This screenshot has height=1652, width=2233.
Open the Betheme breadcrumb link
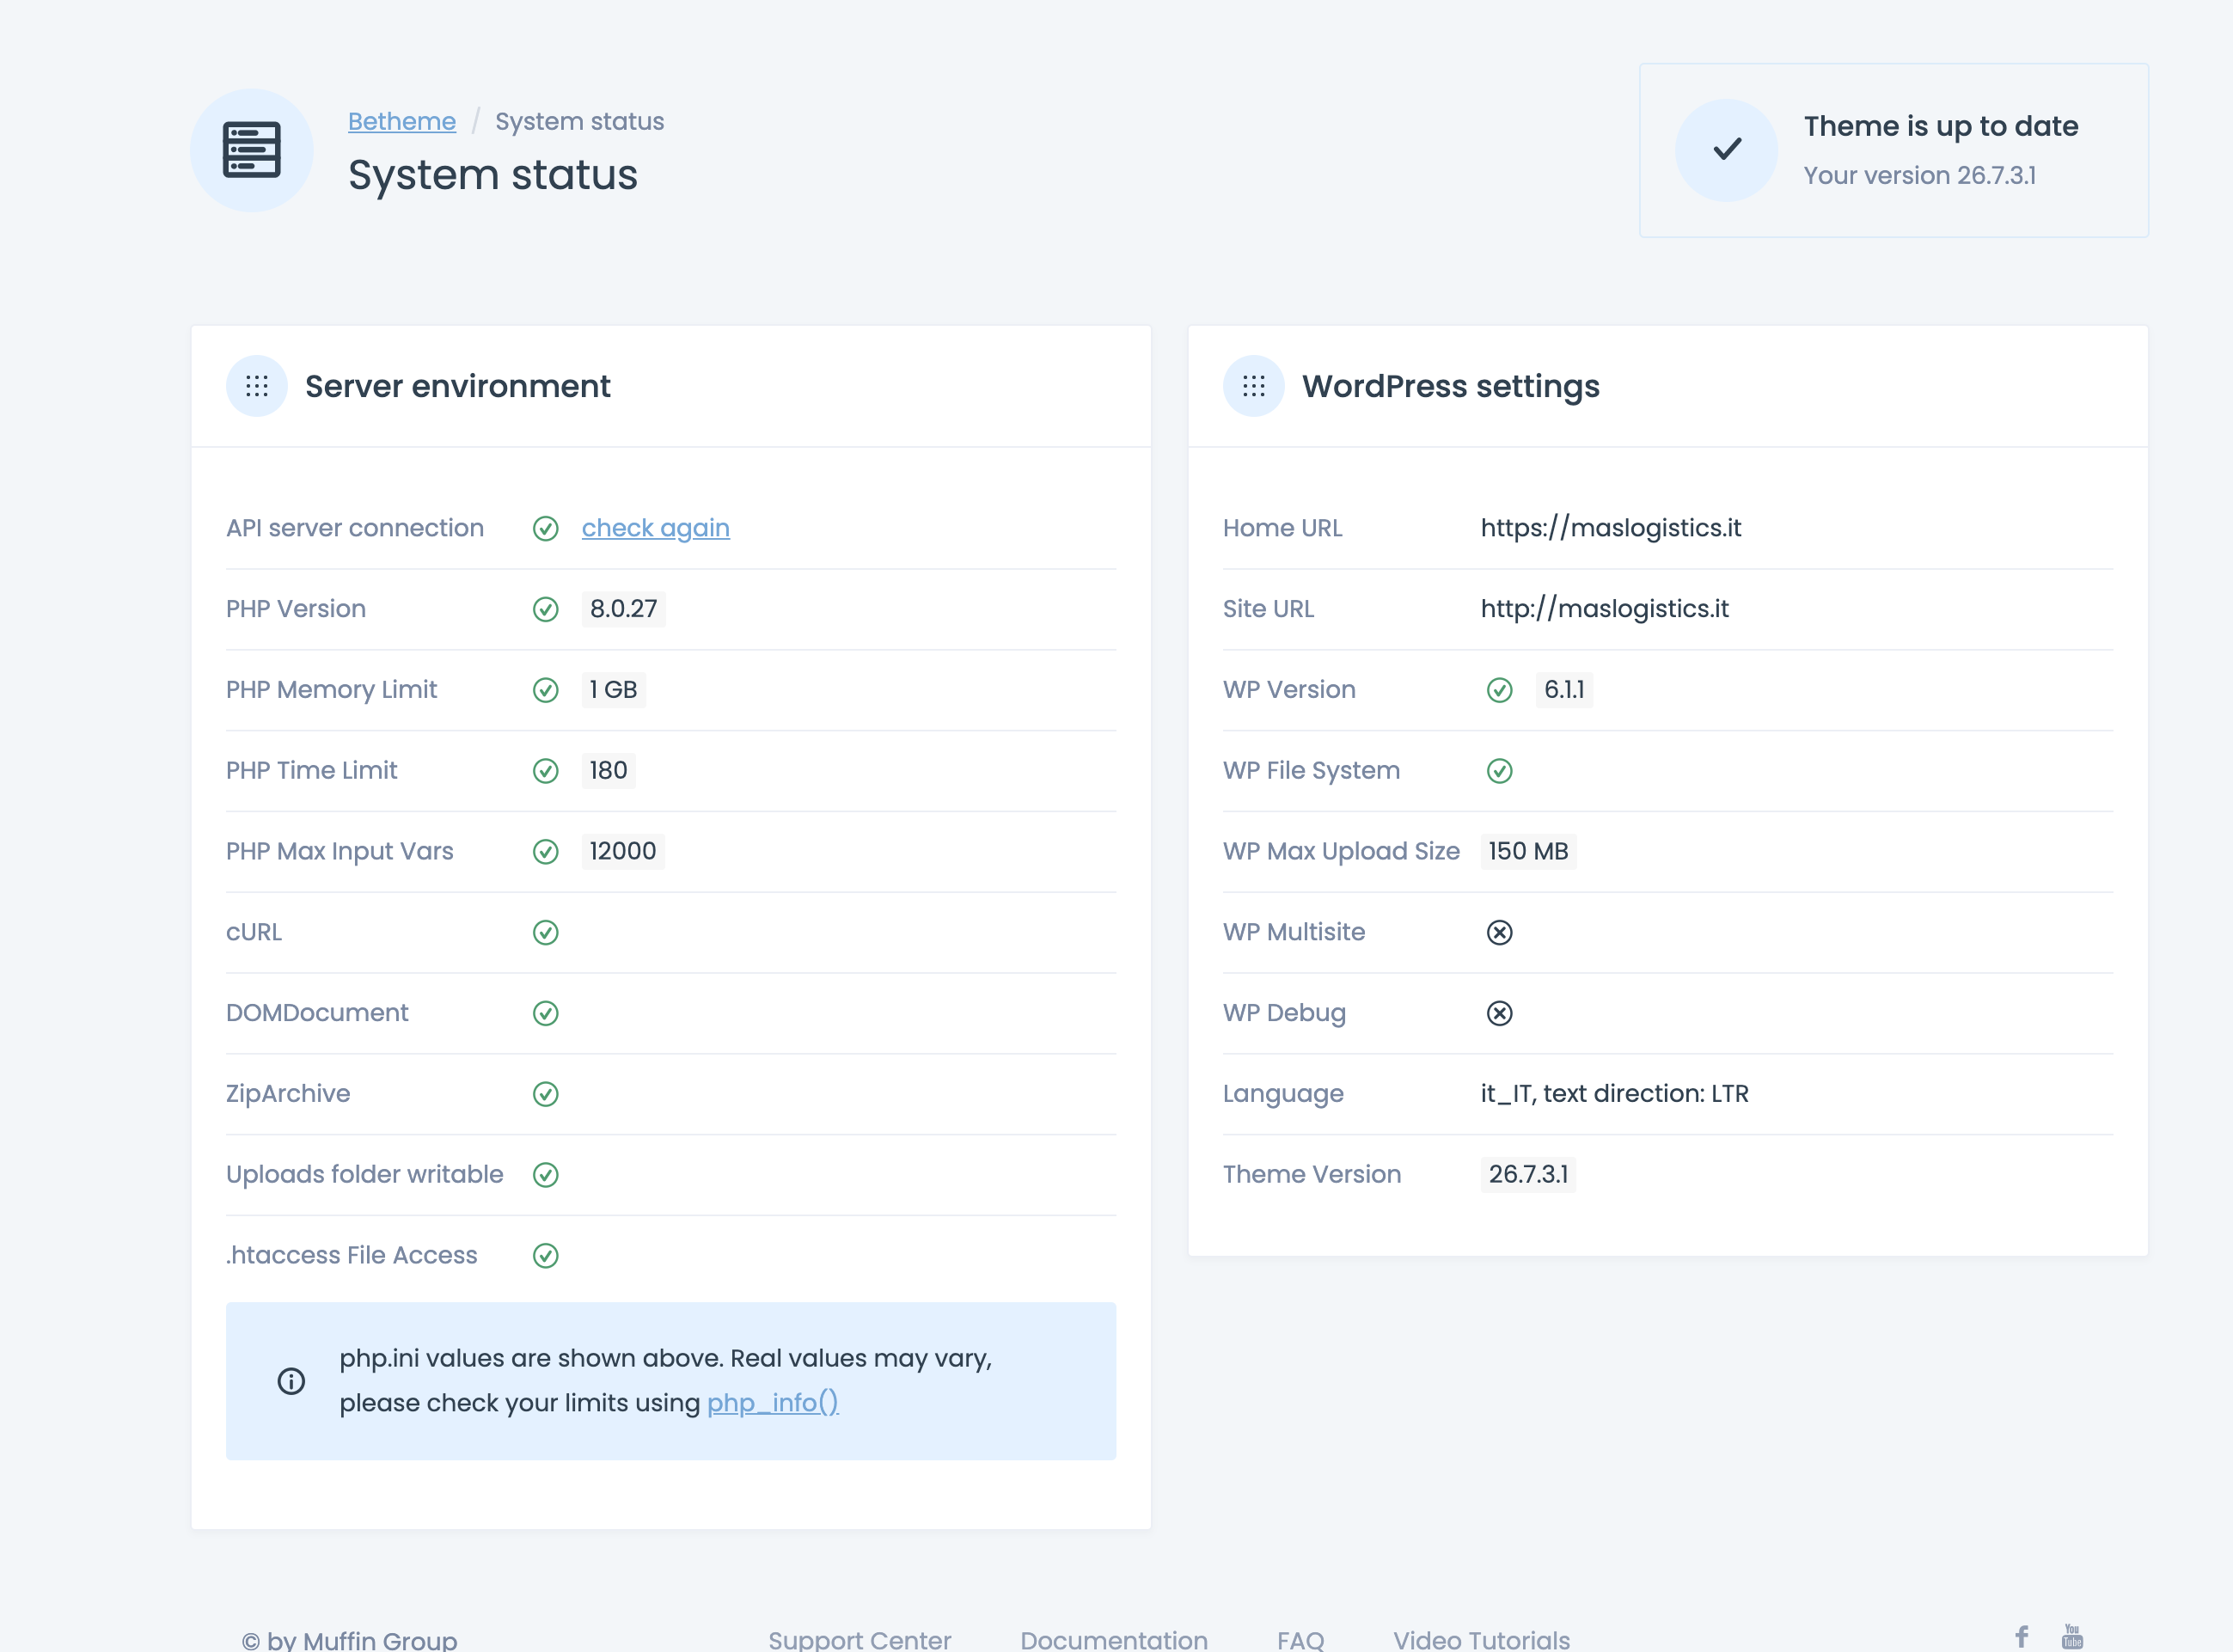coord(401,121)
